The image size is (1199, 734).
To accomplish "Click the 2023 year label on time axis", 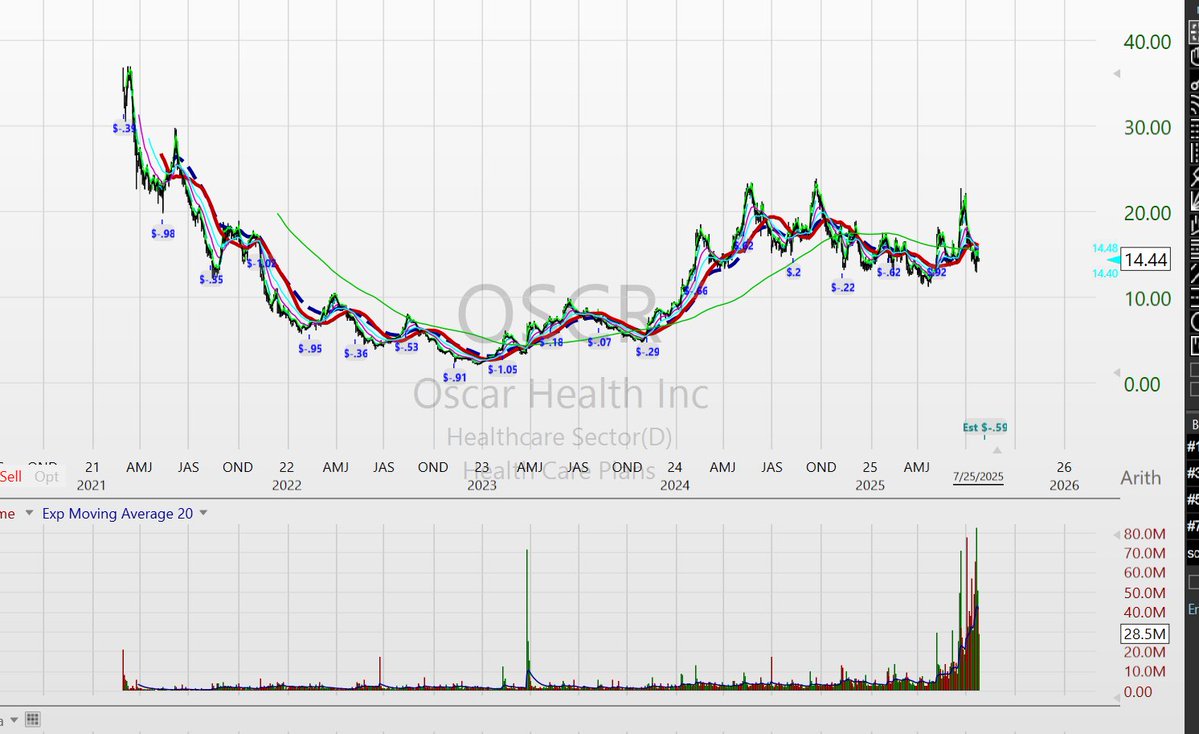I will pyautogui.click(x=482, y=486).
